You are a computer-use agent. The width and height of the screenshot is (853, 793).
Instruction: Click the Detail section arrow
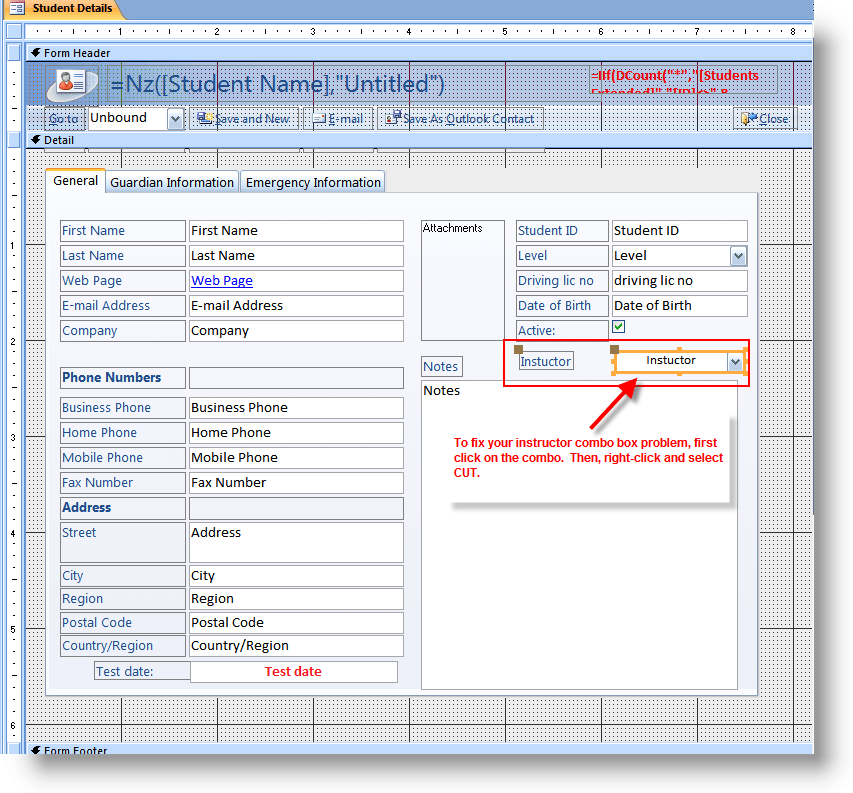[35, 139]
